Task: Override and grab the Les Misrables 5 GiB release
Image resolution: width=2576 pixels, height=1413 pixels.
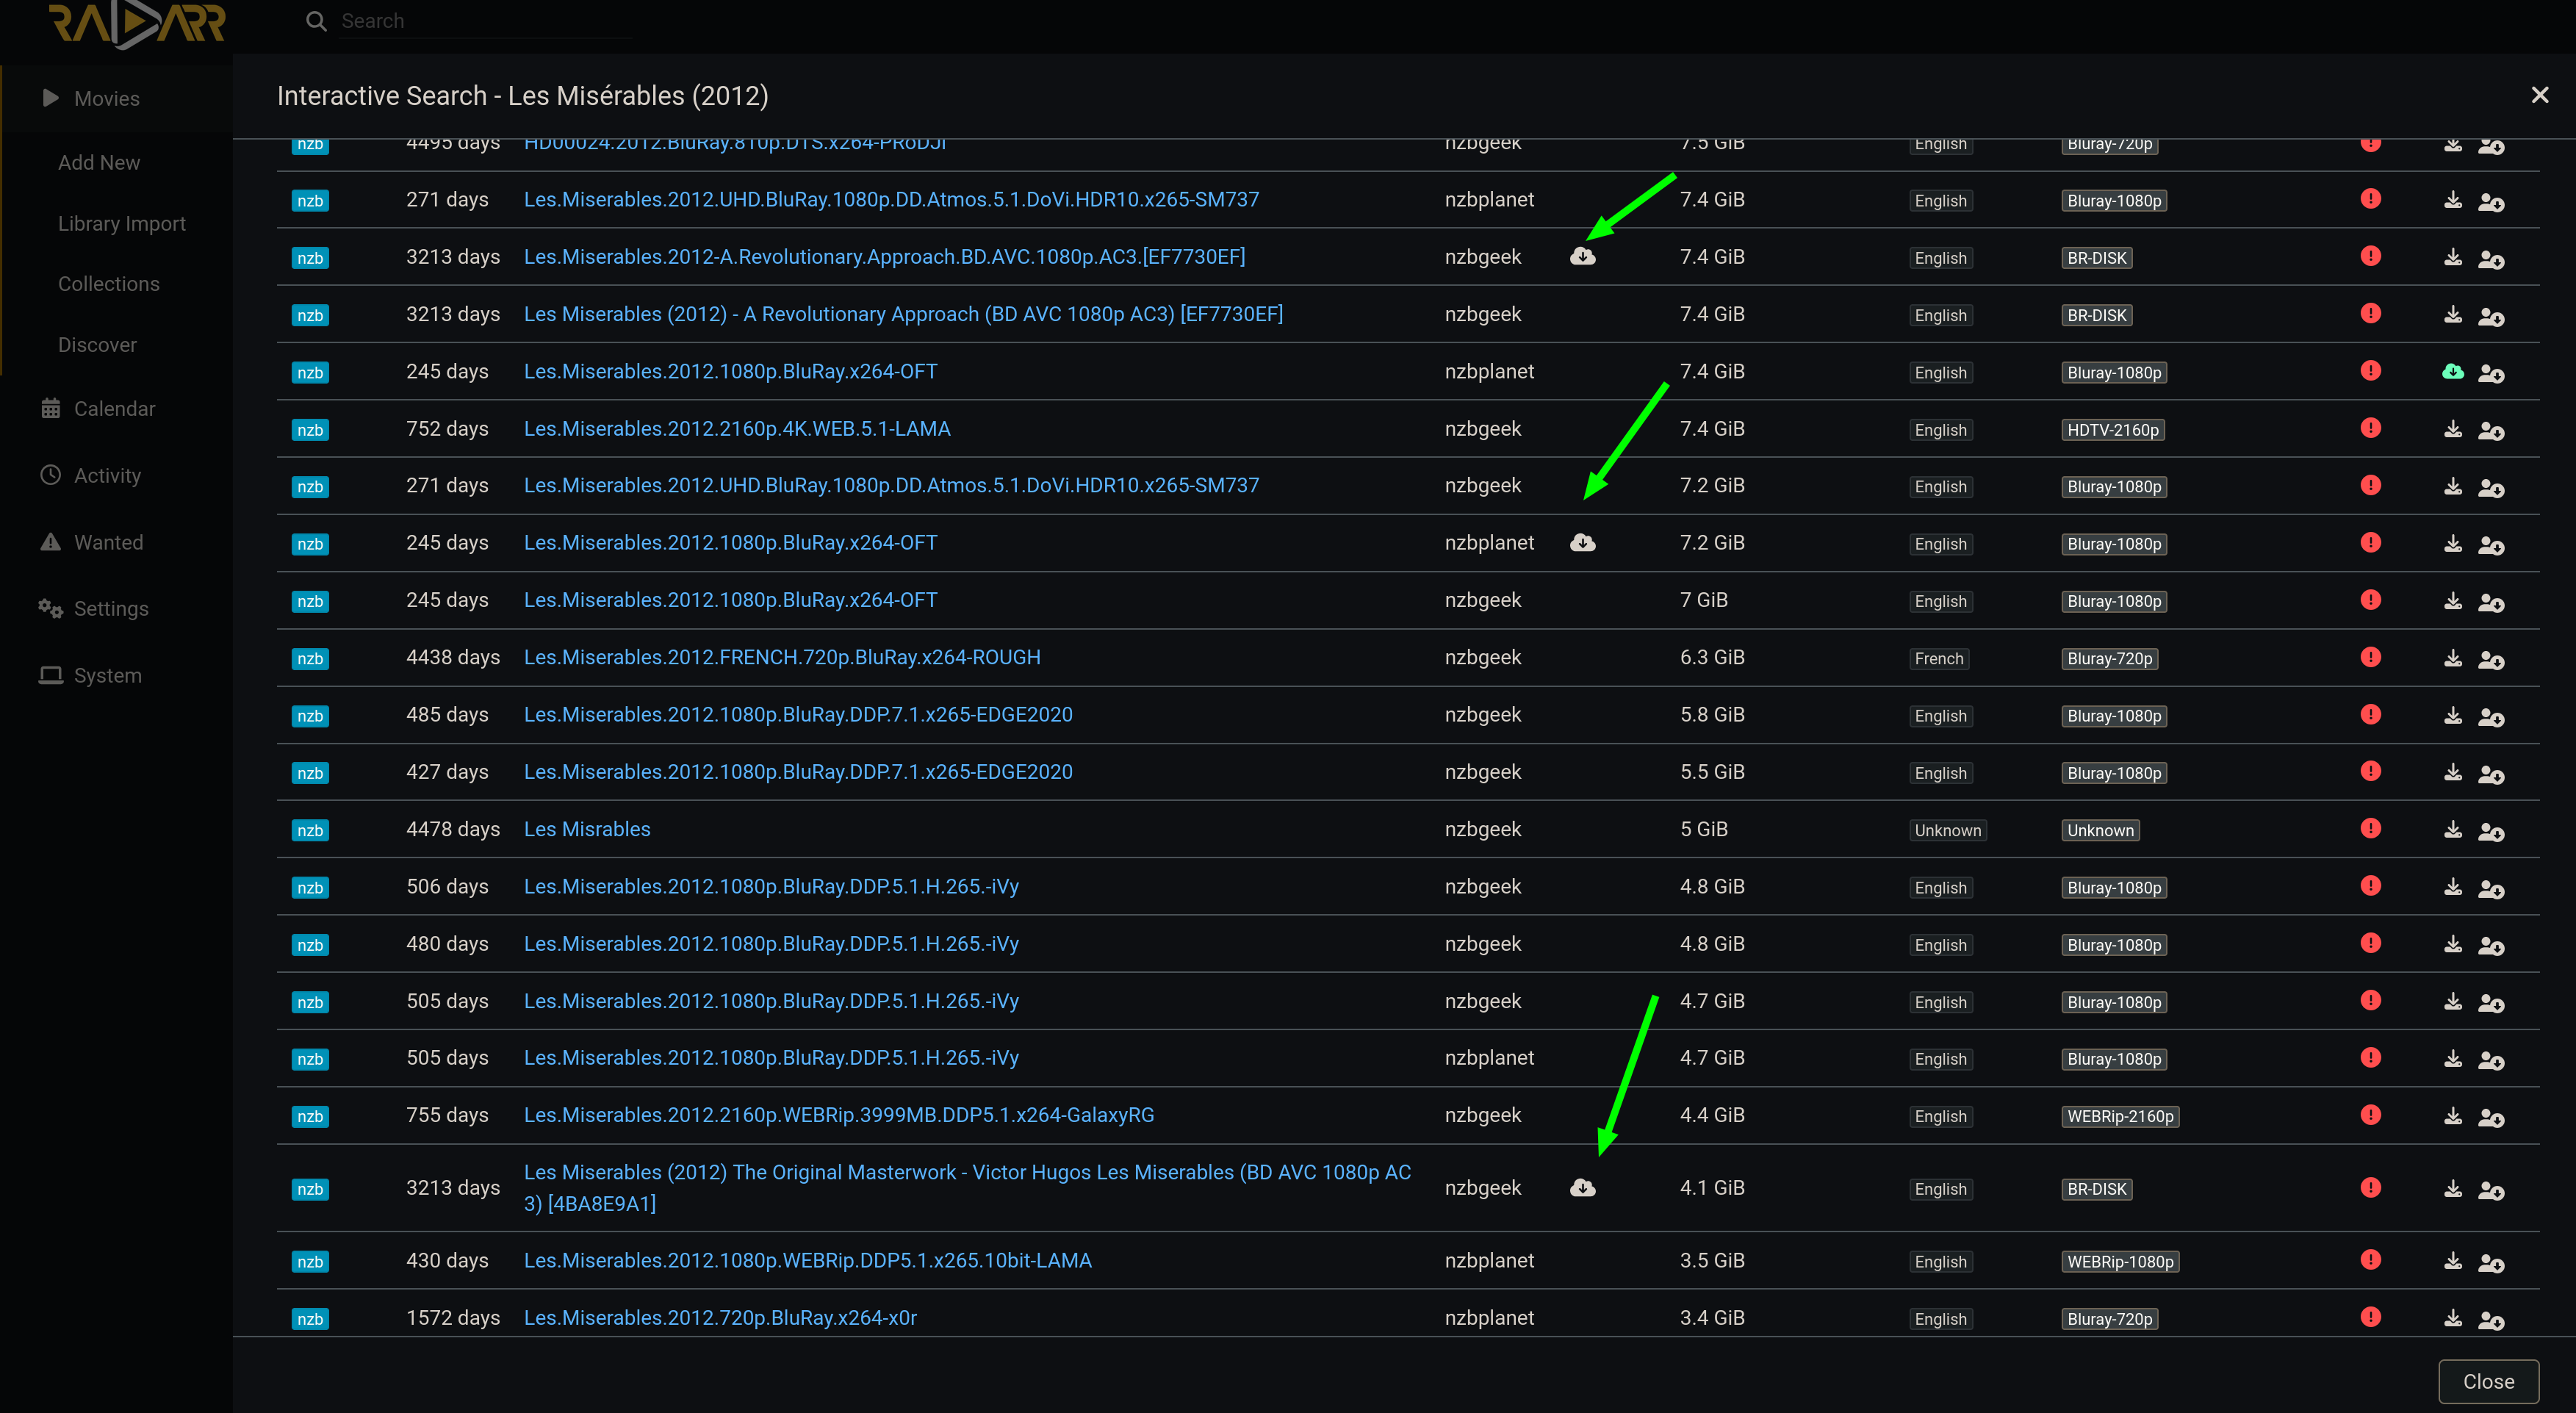Action: click(x=2490, y=831)
